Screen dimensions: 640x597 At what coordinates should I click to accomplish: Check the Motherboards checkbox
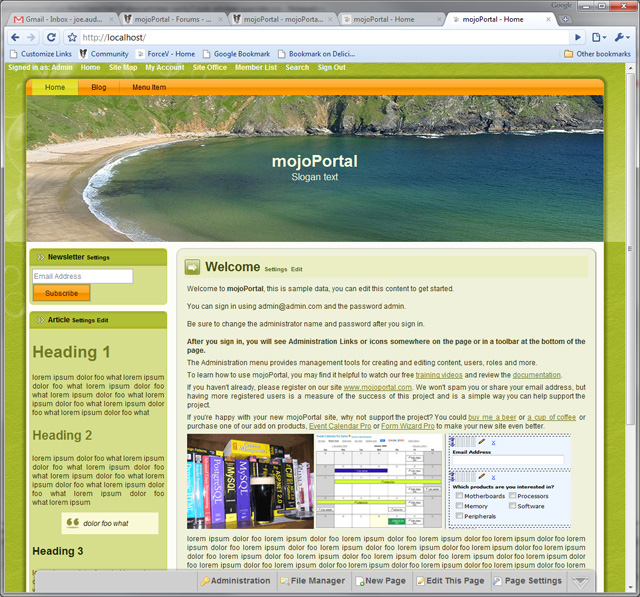click(x=459, y=496)
